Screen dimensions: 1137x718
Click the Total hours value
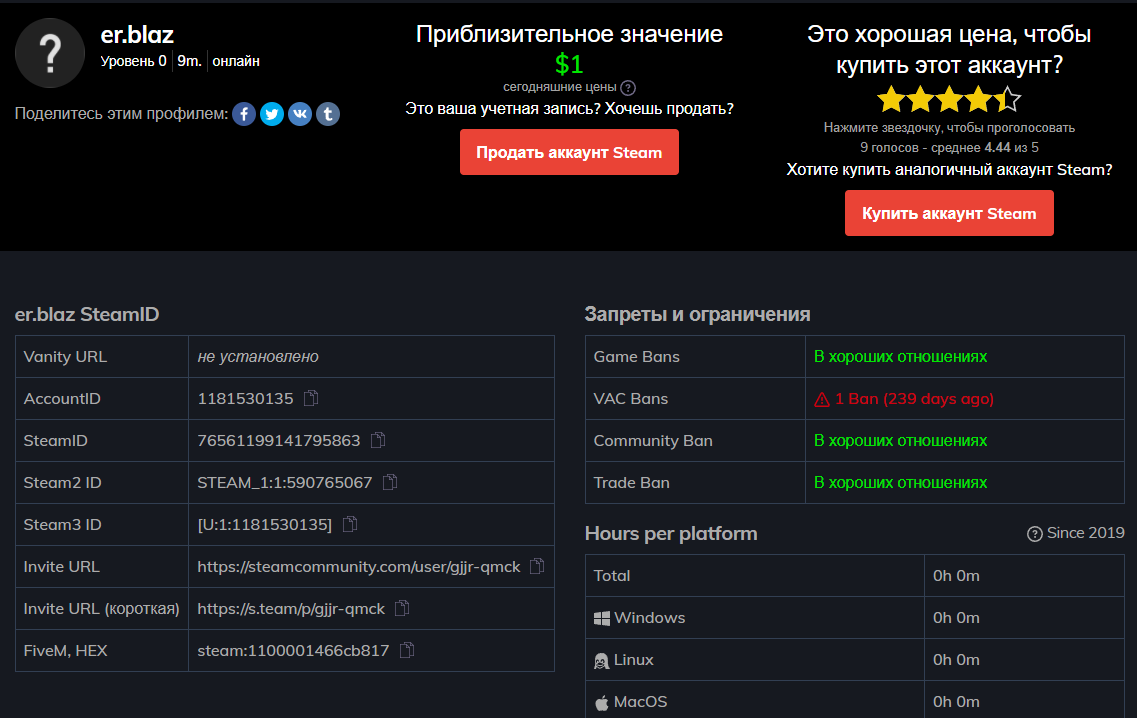(956, 576)
